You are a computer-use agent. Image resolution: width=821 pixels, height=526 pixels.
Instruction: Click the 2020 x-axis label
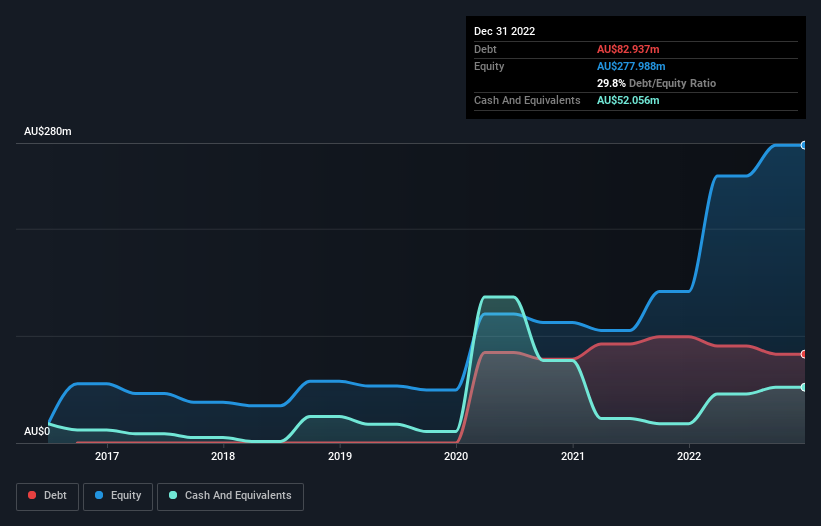click(456, 456)
